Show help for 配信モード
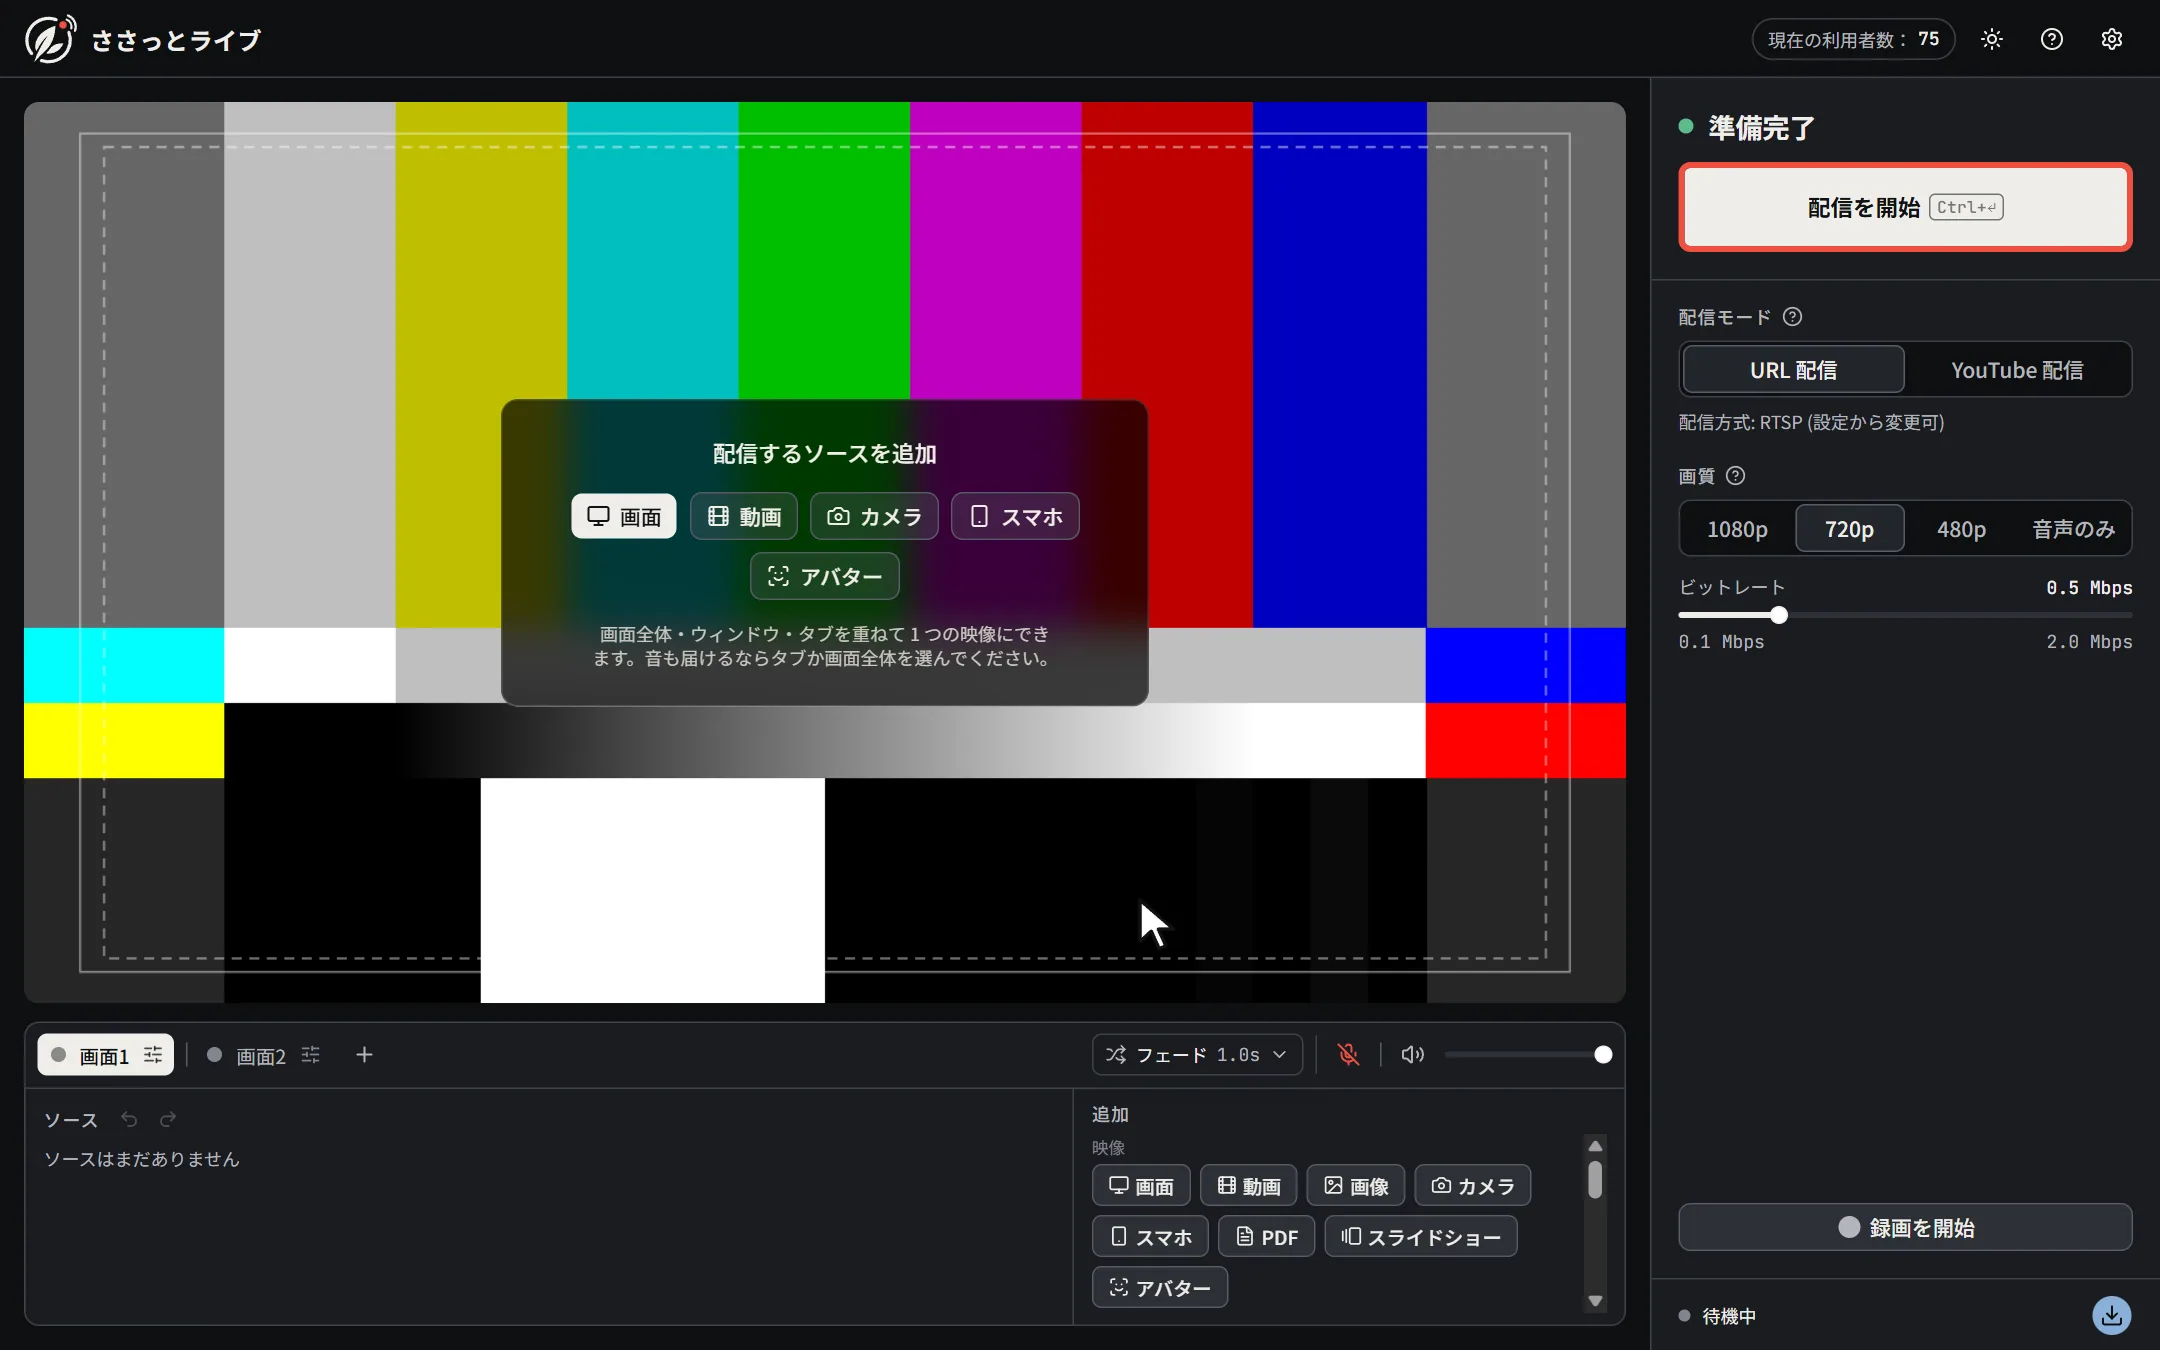2160x1350 pixels. tap(1792, 317)
